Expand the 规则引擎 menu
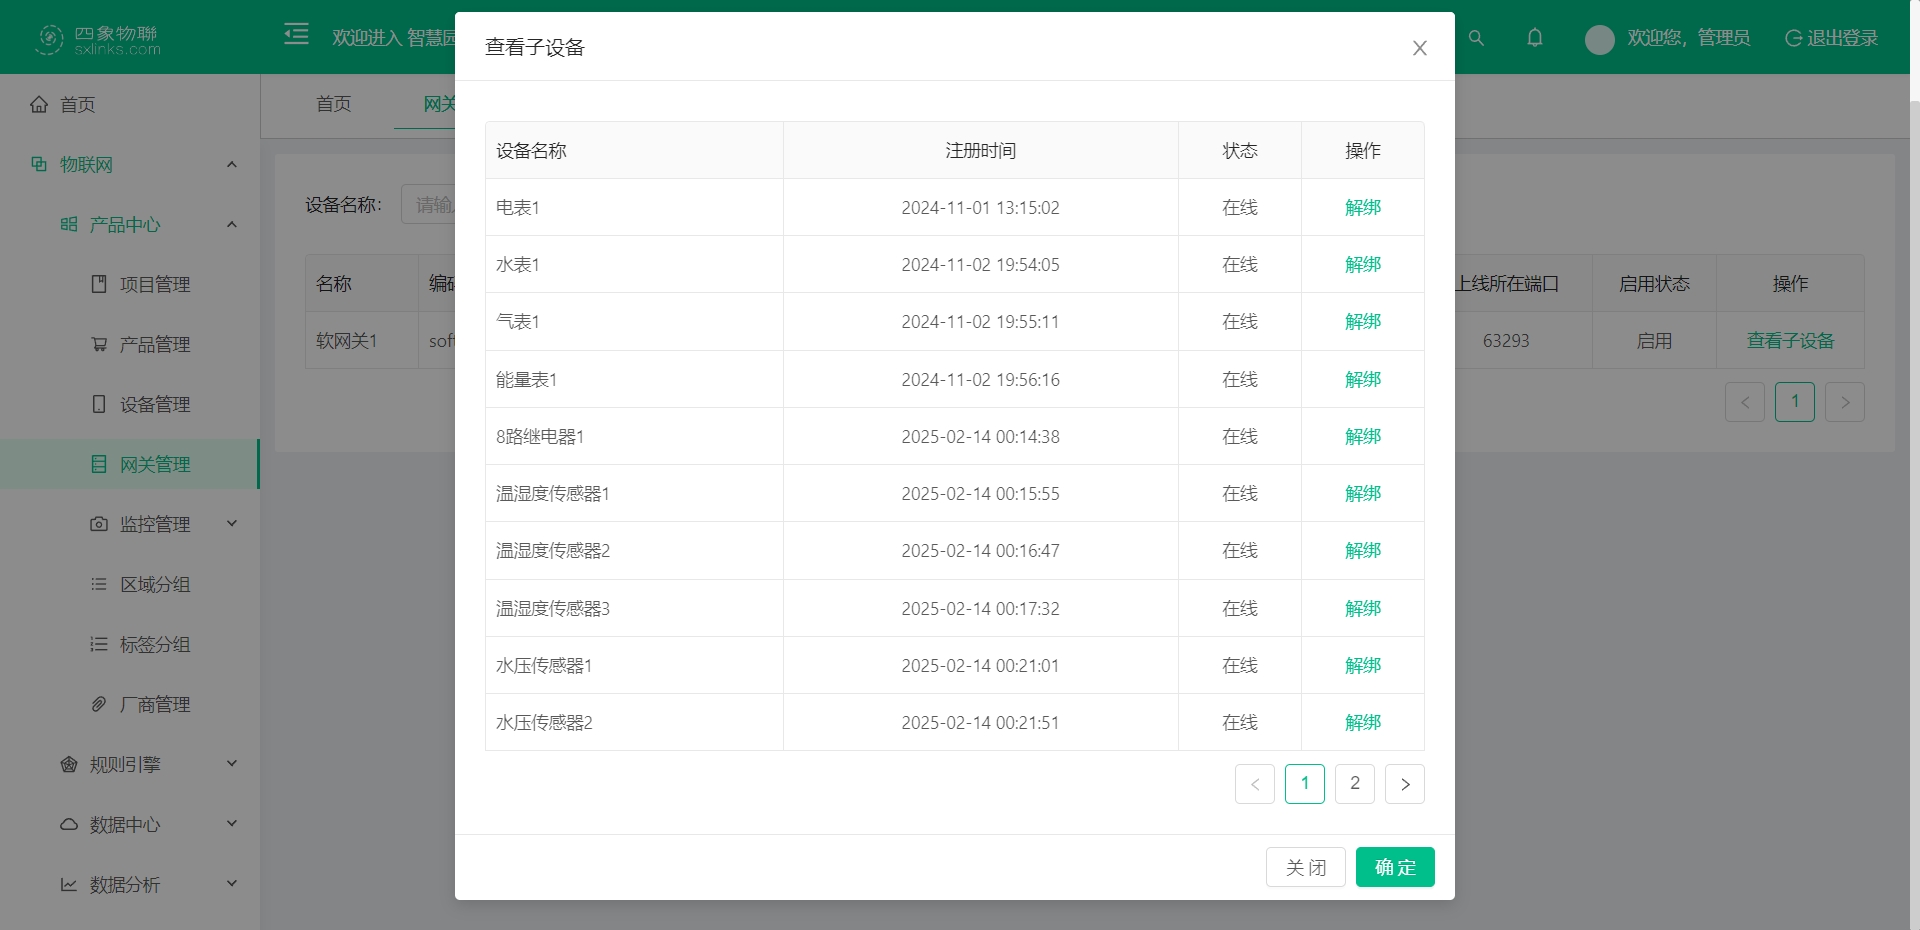Screen dimensions: 1920x930 (232, 764)
